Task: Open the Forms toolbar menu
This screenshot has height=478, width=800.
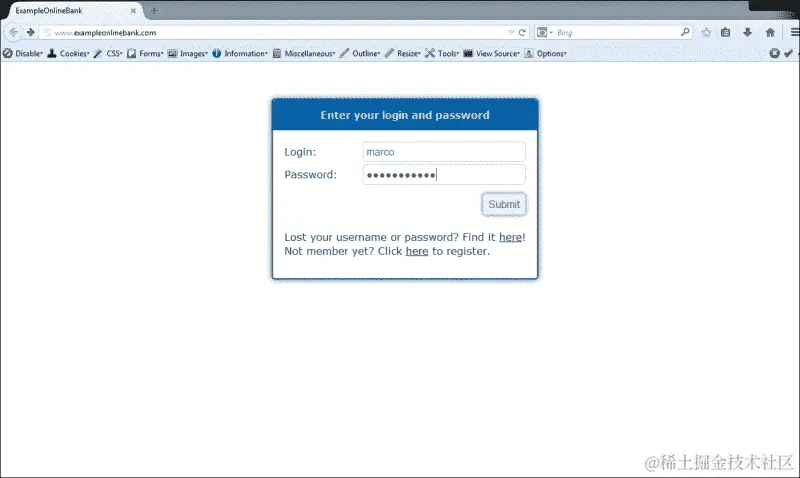Action: point(145,53)
